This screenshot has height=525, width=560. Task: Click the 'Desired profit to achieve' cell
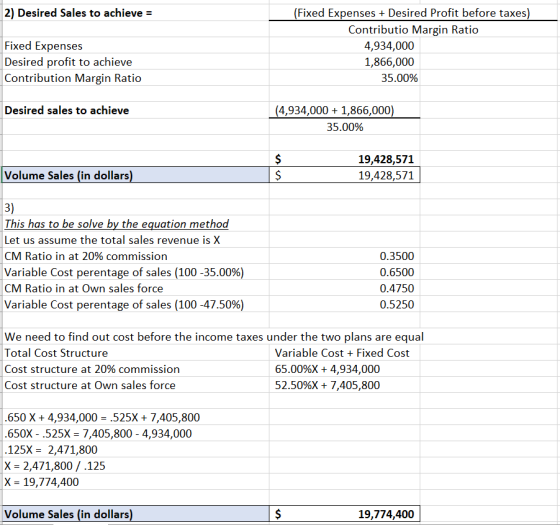[x=136, y=62]
